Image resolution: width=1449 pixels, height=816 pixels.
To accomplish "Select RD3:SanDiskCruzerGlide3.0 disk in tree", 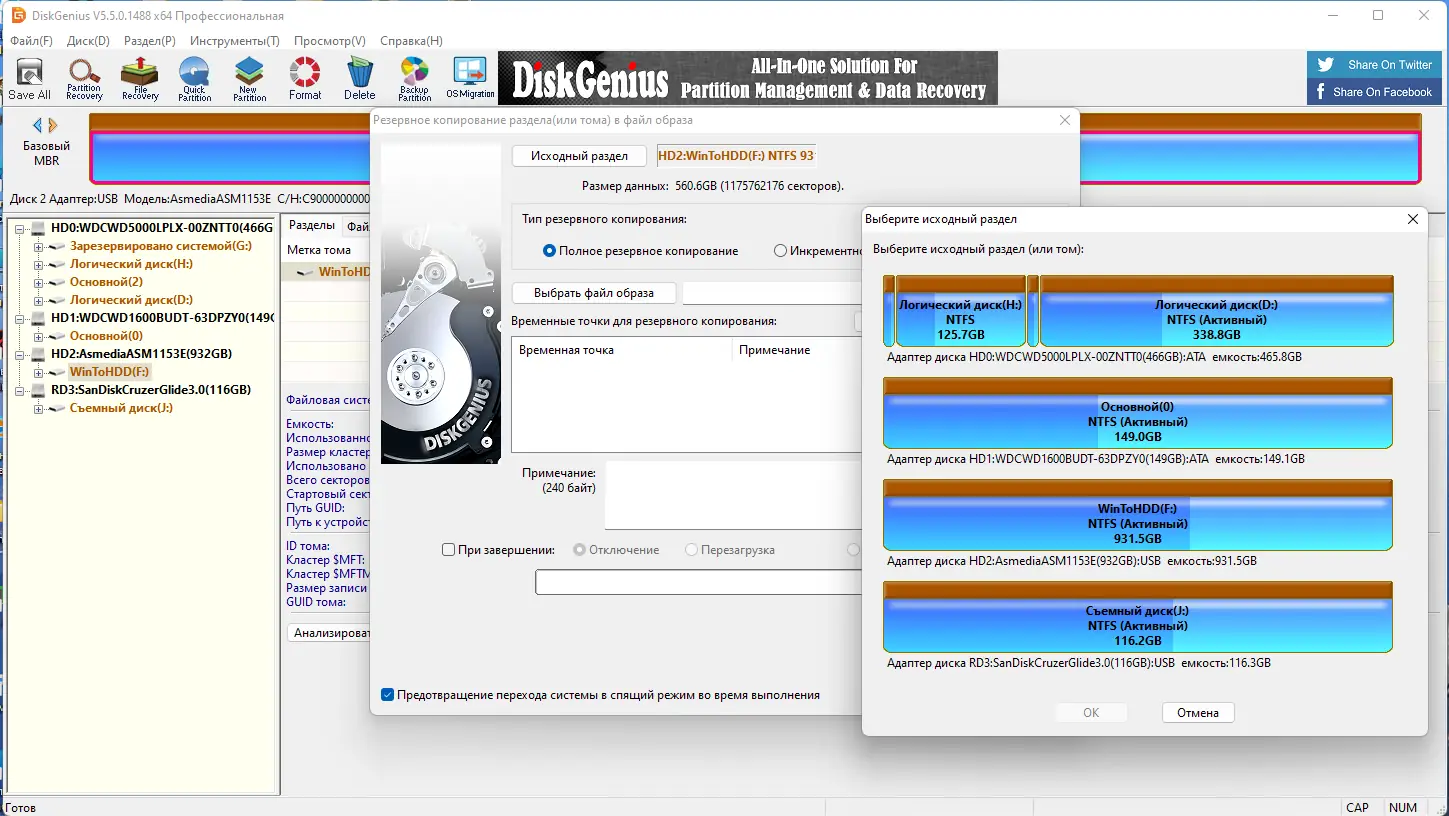I will pos(151,390).
